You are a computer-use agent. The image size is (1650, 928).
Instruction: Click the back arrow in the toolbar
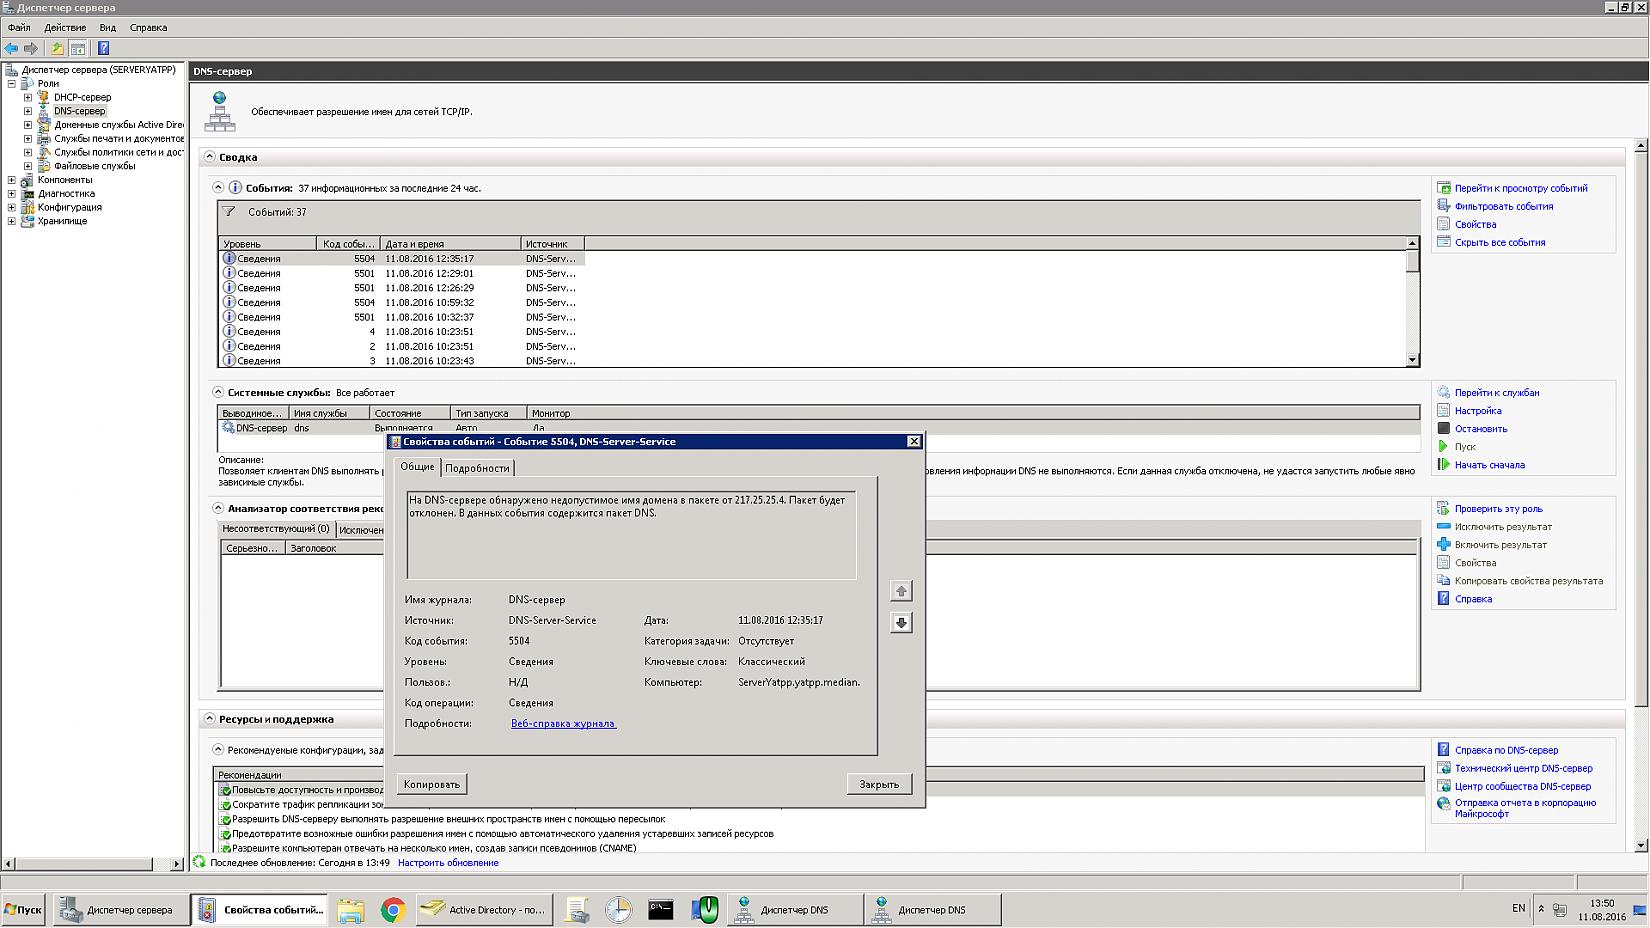[11, 48]
